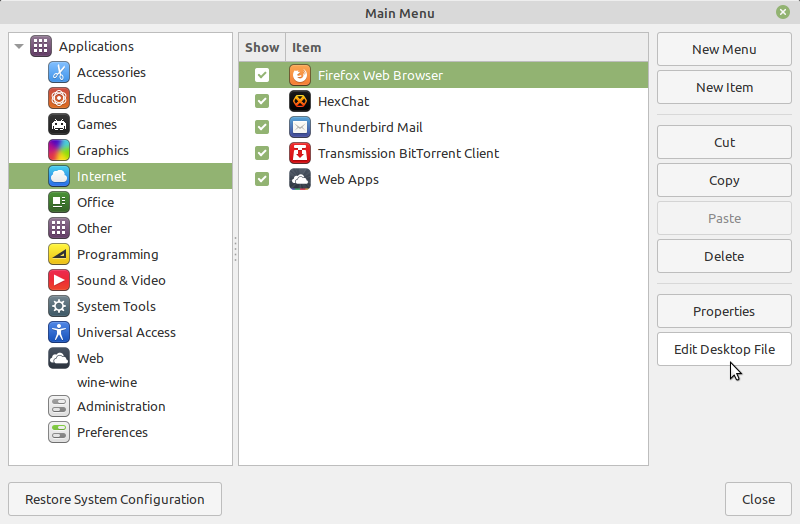Click the Web Apps item icon
The image size is (800, 524).
tap(300, 180)
